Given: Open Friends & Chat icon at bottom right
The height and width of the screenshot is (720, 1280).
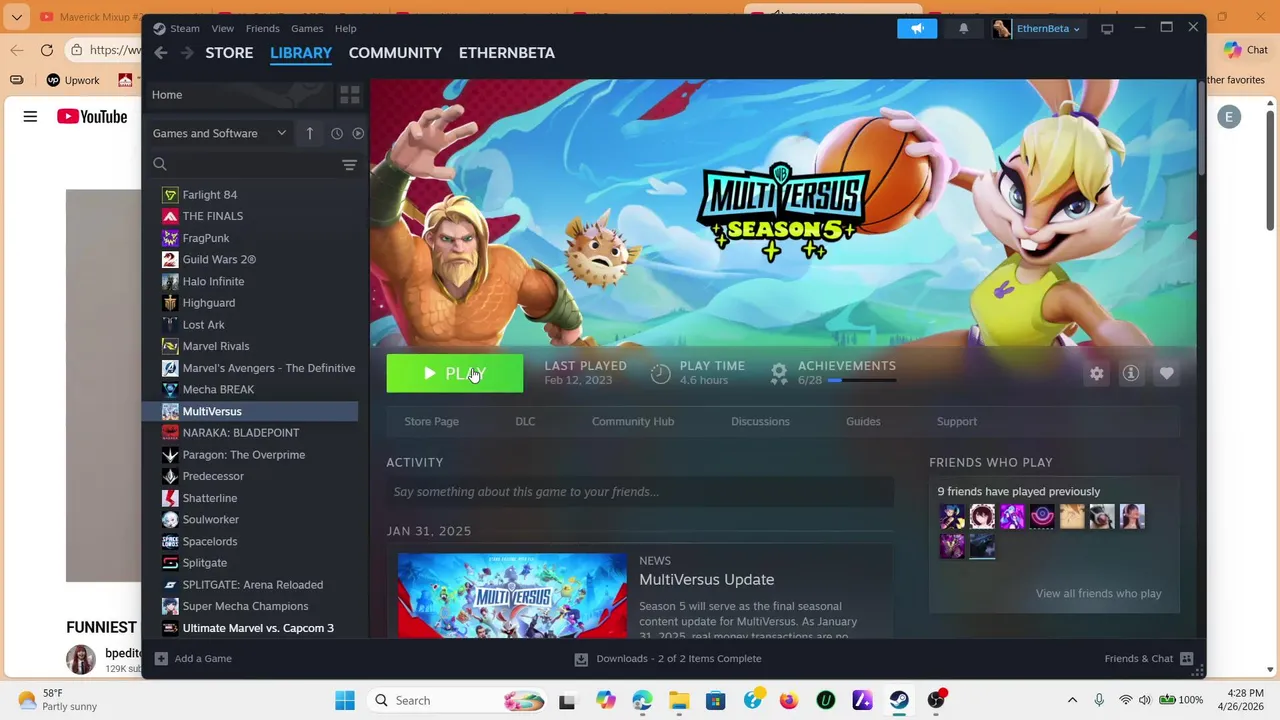Looking at the screenshot, I should click(x=1186, y=658).
